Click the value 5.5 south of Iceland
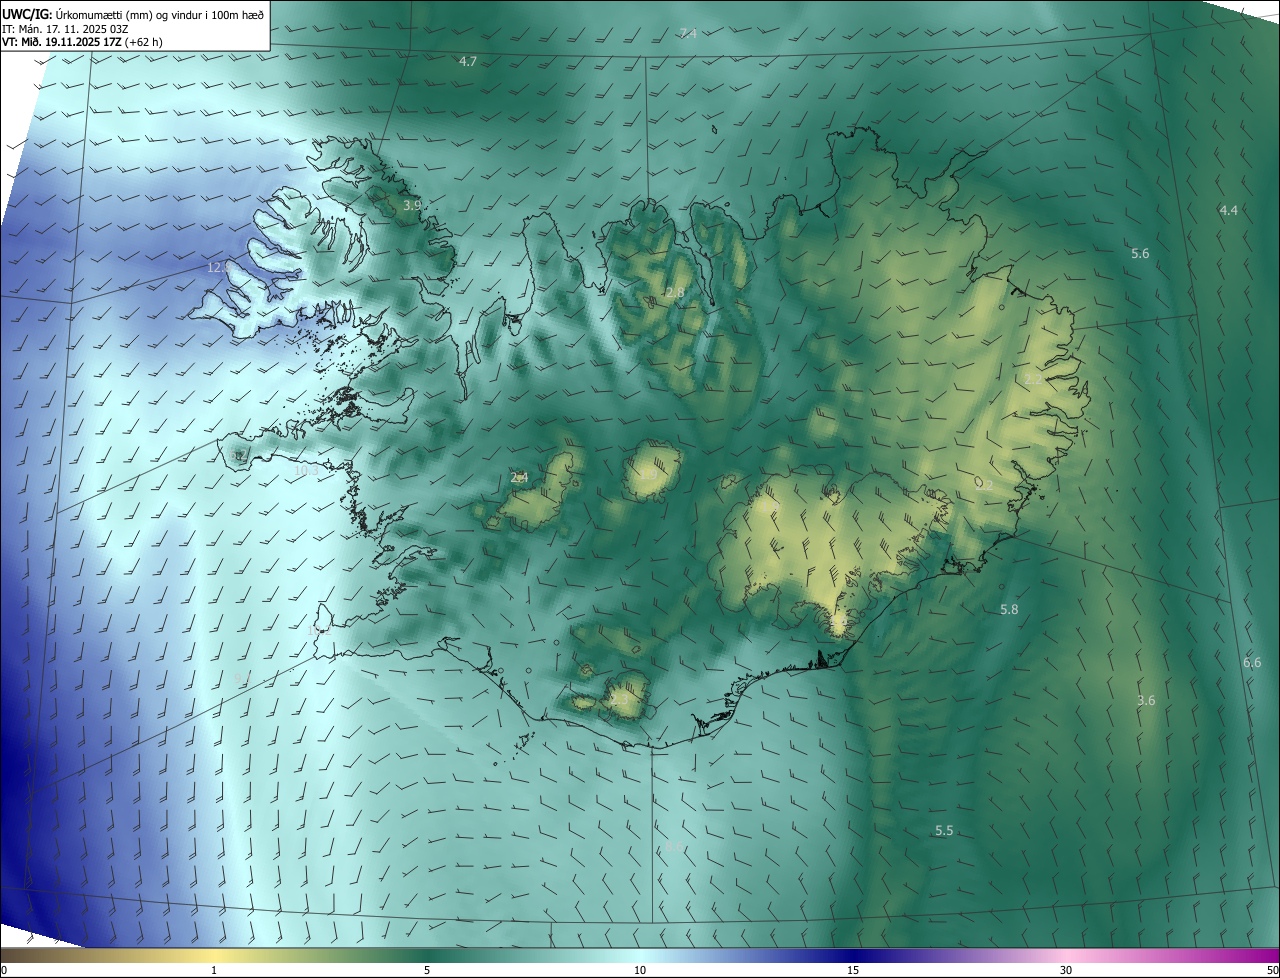 [944, 831]
